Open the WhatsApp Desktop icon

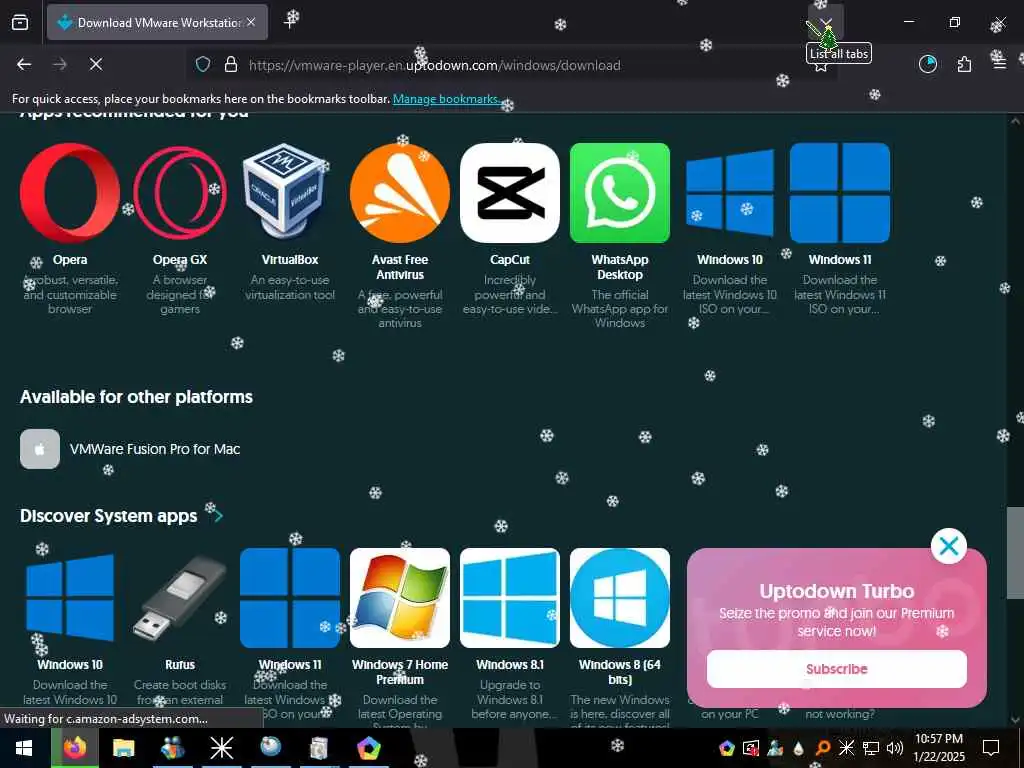tap(620, 193)
